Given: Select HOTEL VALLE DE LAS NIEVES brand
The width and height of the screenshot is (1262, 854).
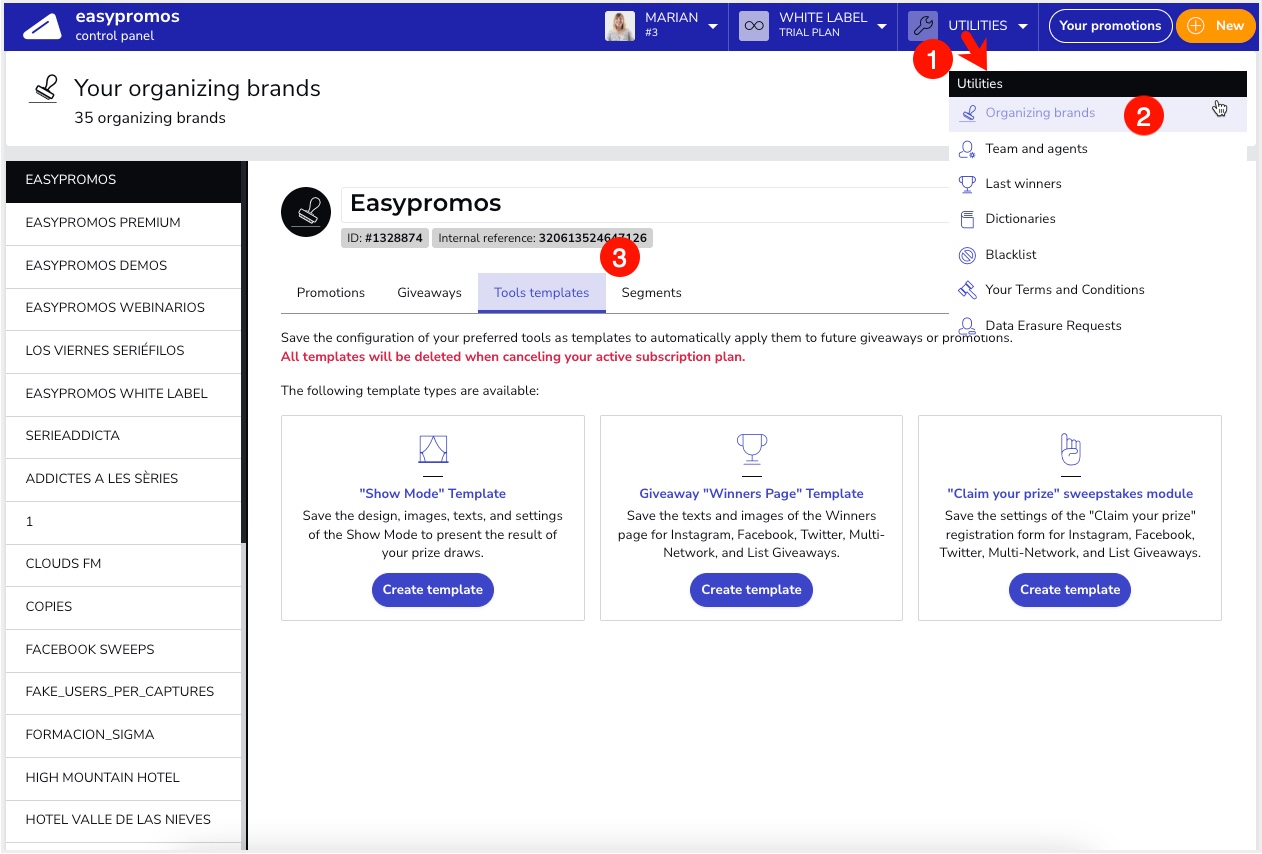Looking at the screenshot, I should click(x=123, y=820).
